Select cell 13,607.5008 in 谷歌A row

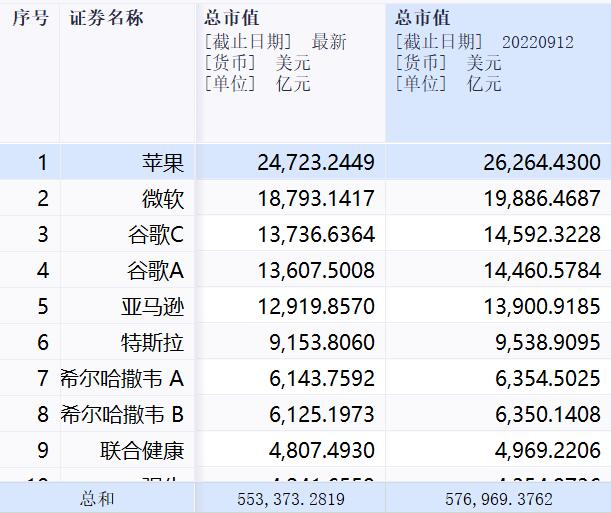point(316,270)
